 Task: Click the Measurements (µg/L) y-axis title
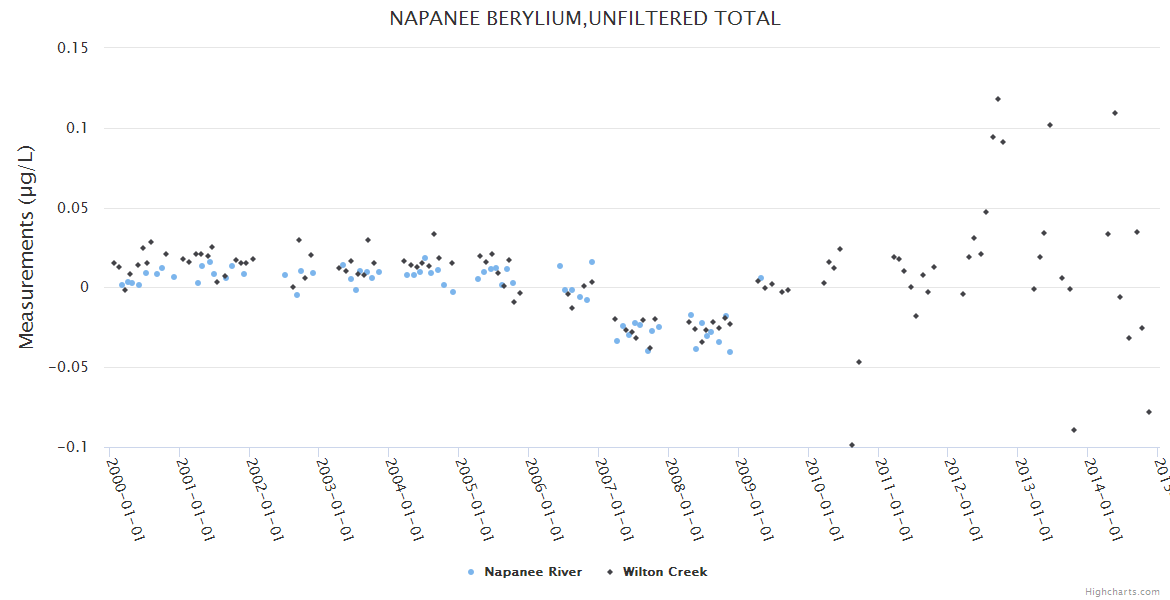[27, 247]
